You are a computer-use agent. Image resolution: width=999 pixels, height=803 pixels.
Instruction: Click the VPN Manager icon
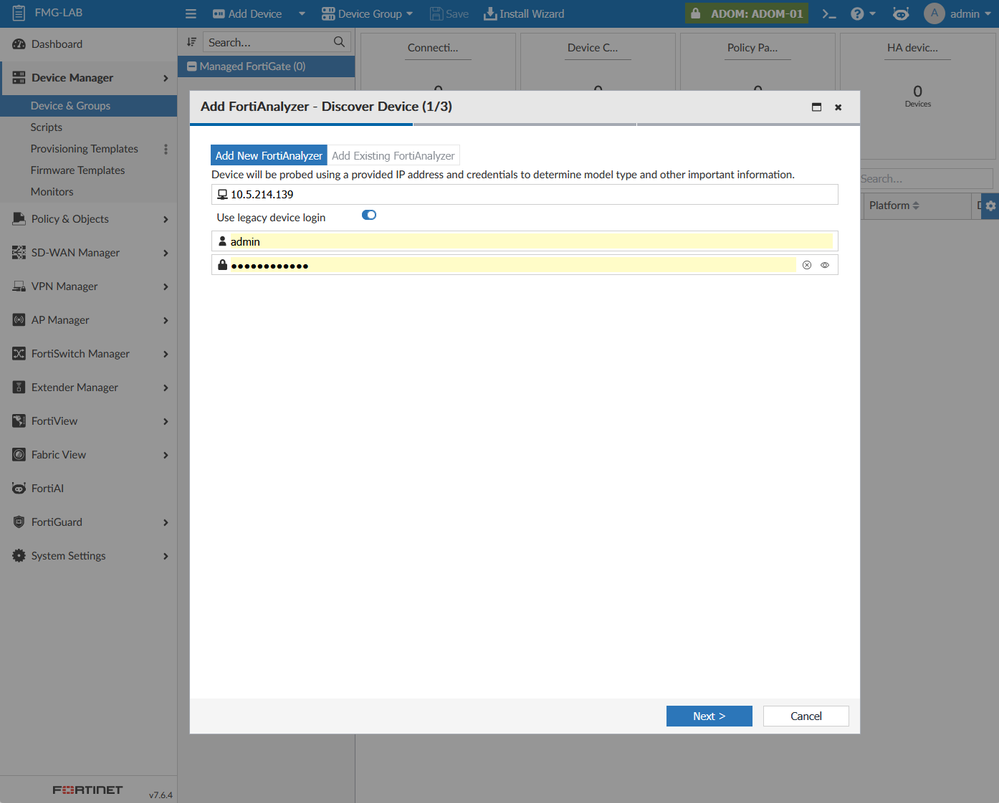pyautogui.click(x=19, y=286)
